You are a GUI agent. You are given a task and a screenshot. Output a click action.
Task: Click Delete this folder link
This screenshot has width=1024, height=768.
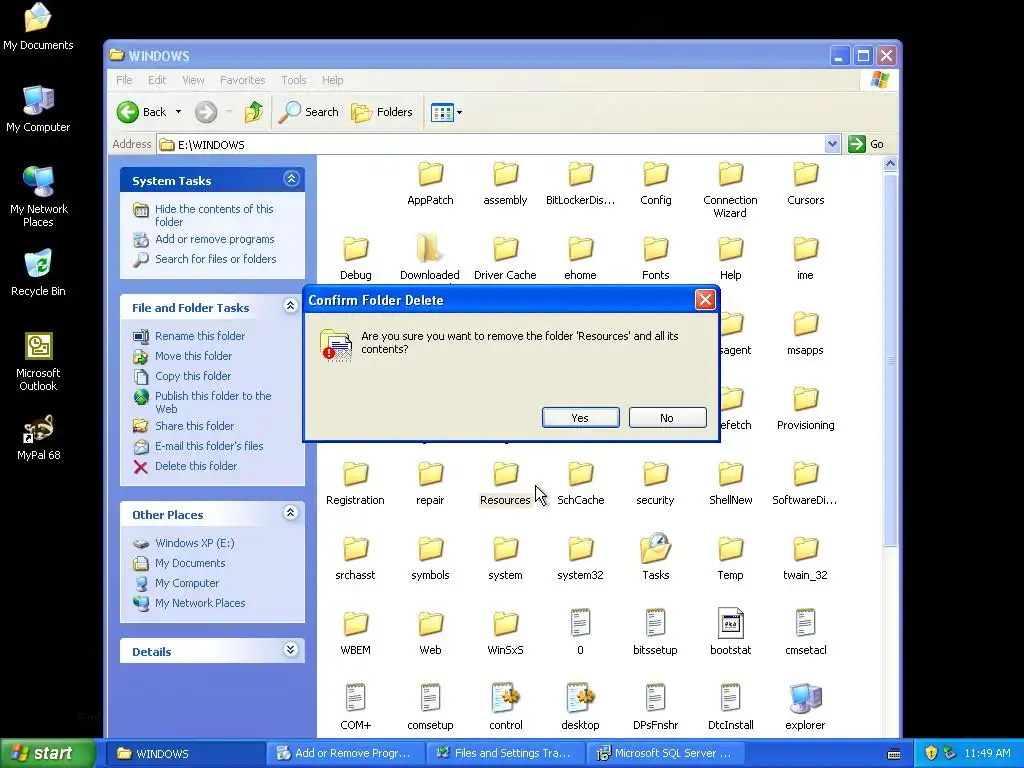click(196, 466)
